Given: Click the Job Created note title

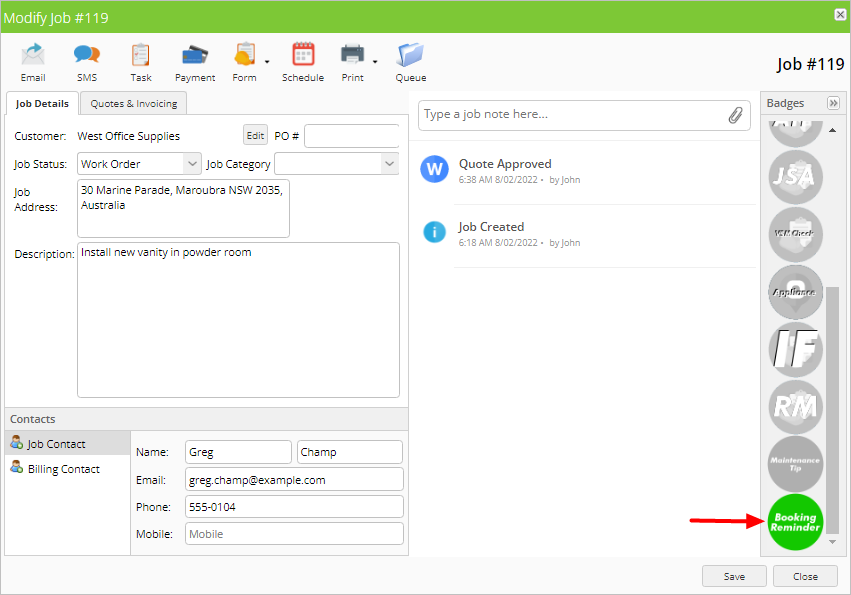Looking at the screenshot, I should click(491, 226).
